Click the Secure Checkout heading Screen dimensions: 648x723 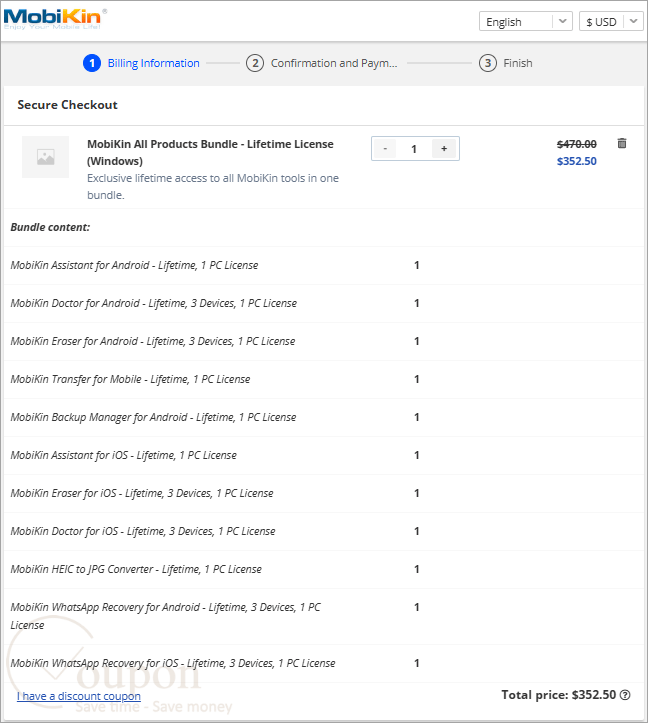(67, 105)
